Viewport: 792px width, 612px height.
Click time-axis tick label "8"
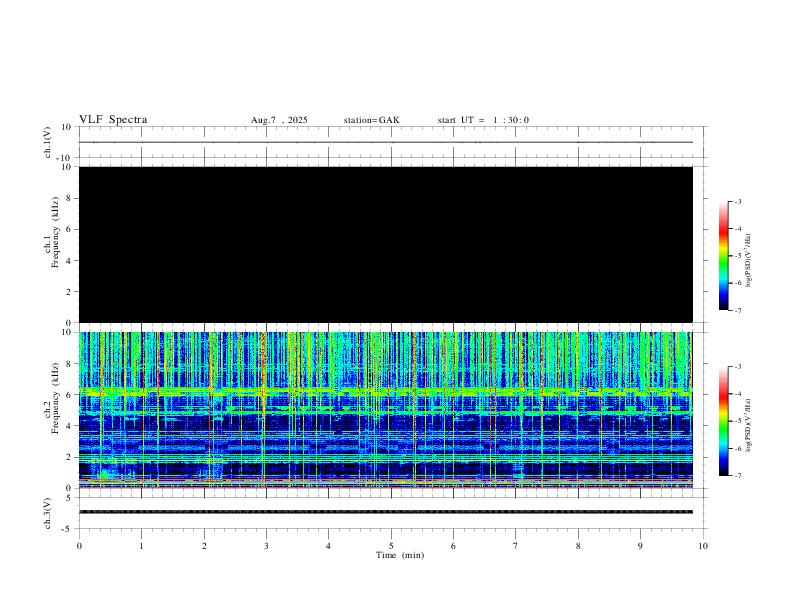click(x=578, y=546)
